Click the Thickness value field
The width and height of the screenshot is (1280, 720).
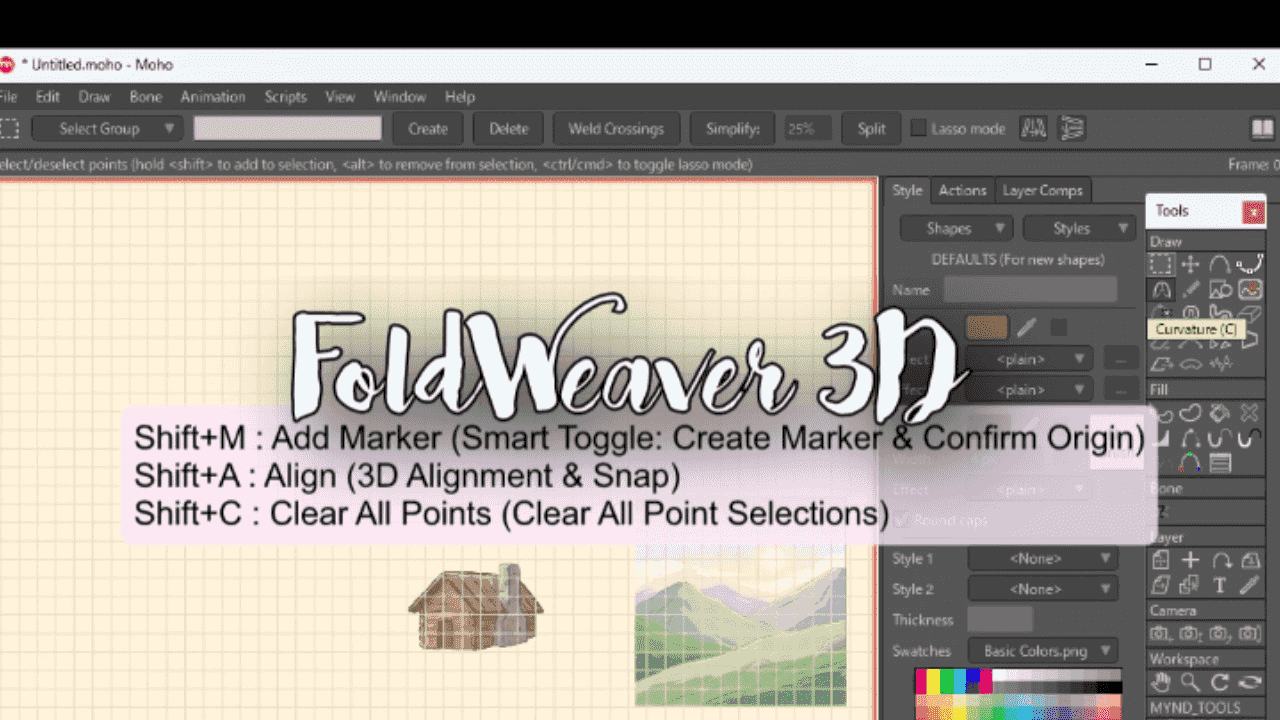tap(1000, 620)
